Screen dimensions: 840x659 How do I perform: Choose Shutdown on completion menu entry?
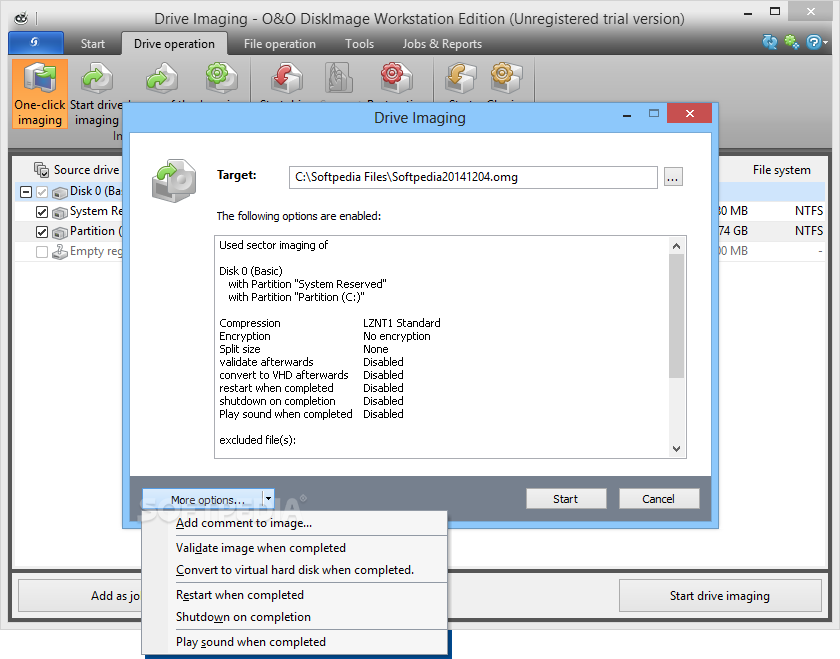pyautogui.click(x=295, y=617)
